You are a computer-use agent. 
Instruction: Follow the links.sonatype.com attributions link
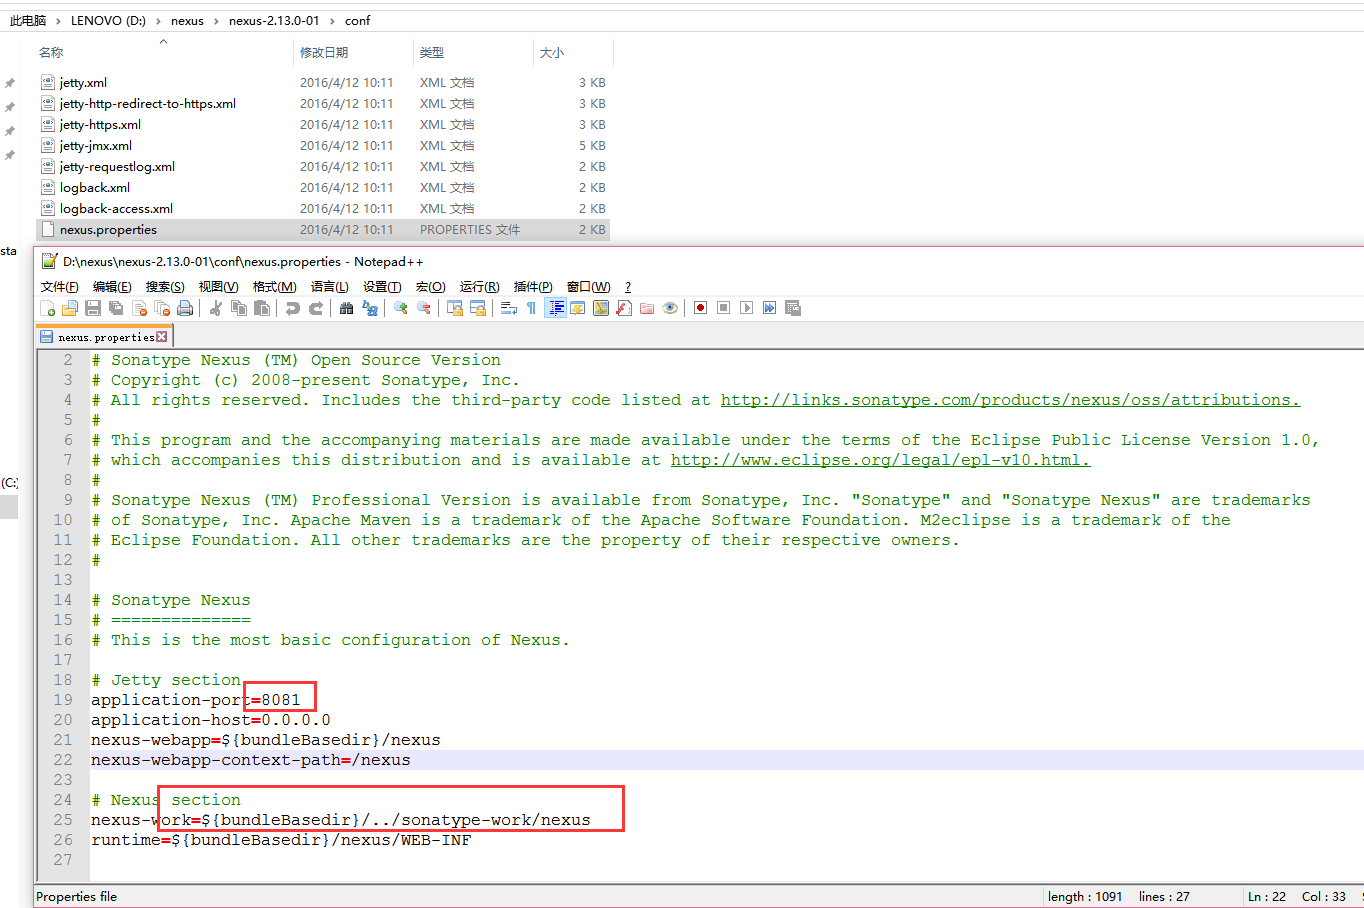click(1010, 400)
